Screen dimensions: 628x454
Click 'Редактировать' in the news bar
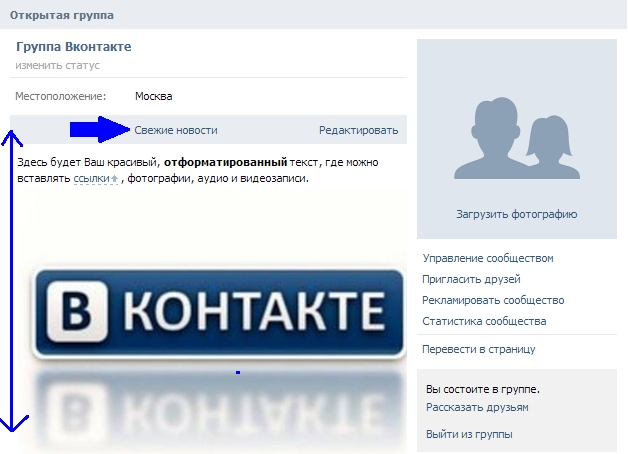tap(358, 130)
